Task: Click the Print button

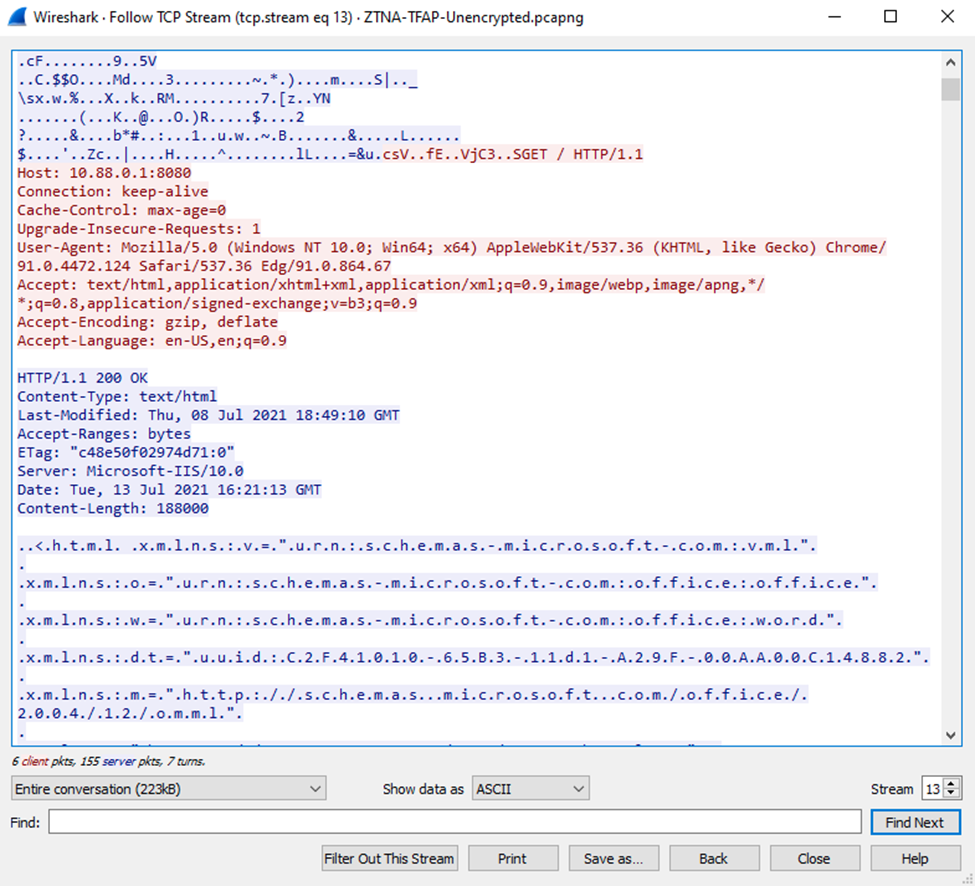Action: [x=512, y=858]
